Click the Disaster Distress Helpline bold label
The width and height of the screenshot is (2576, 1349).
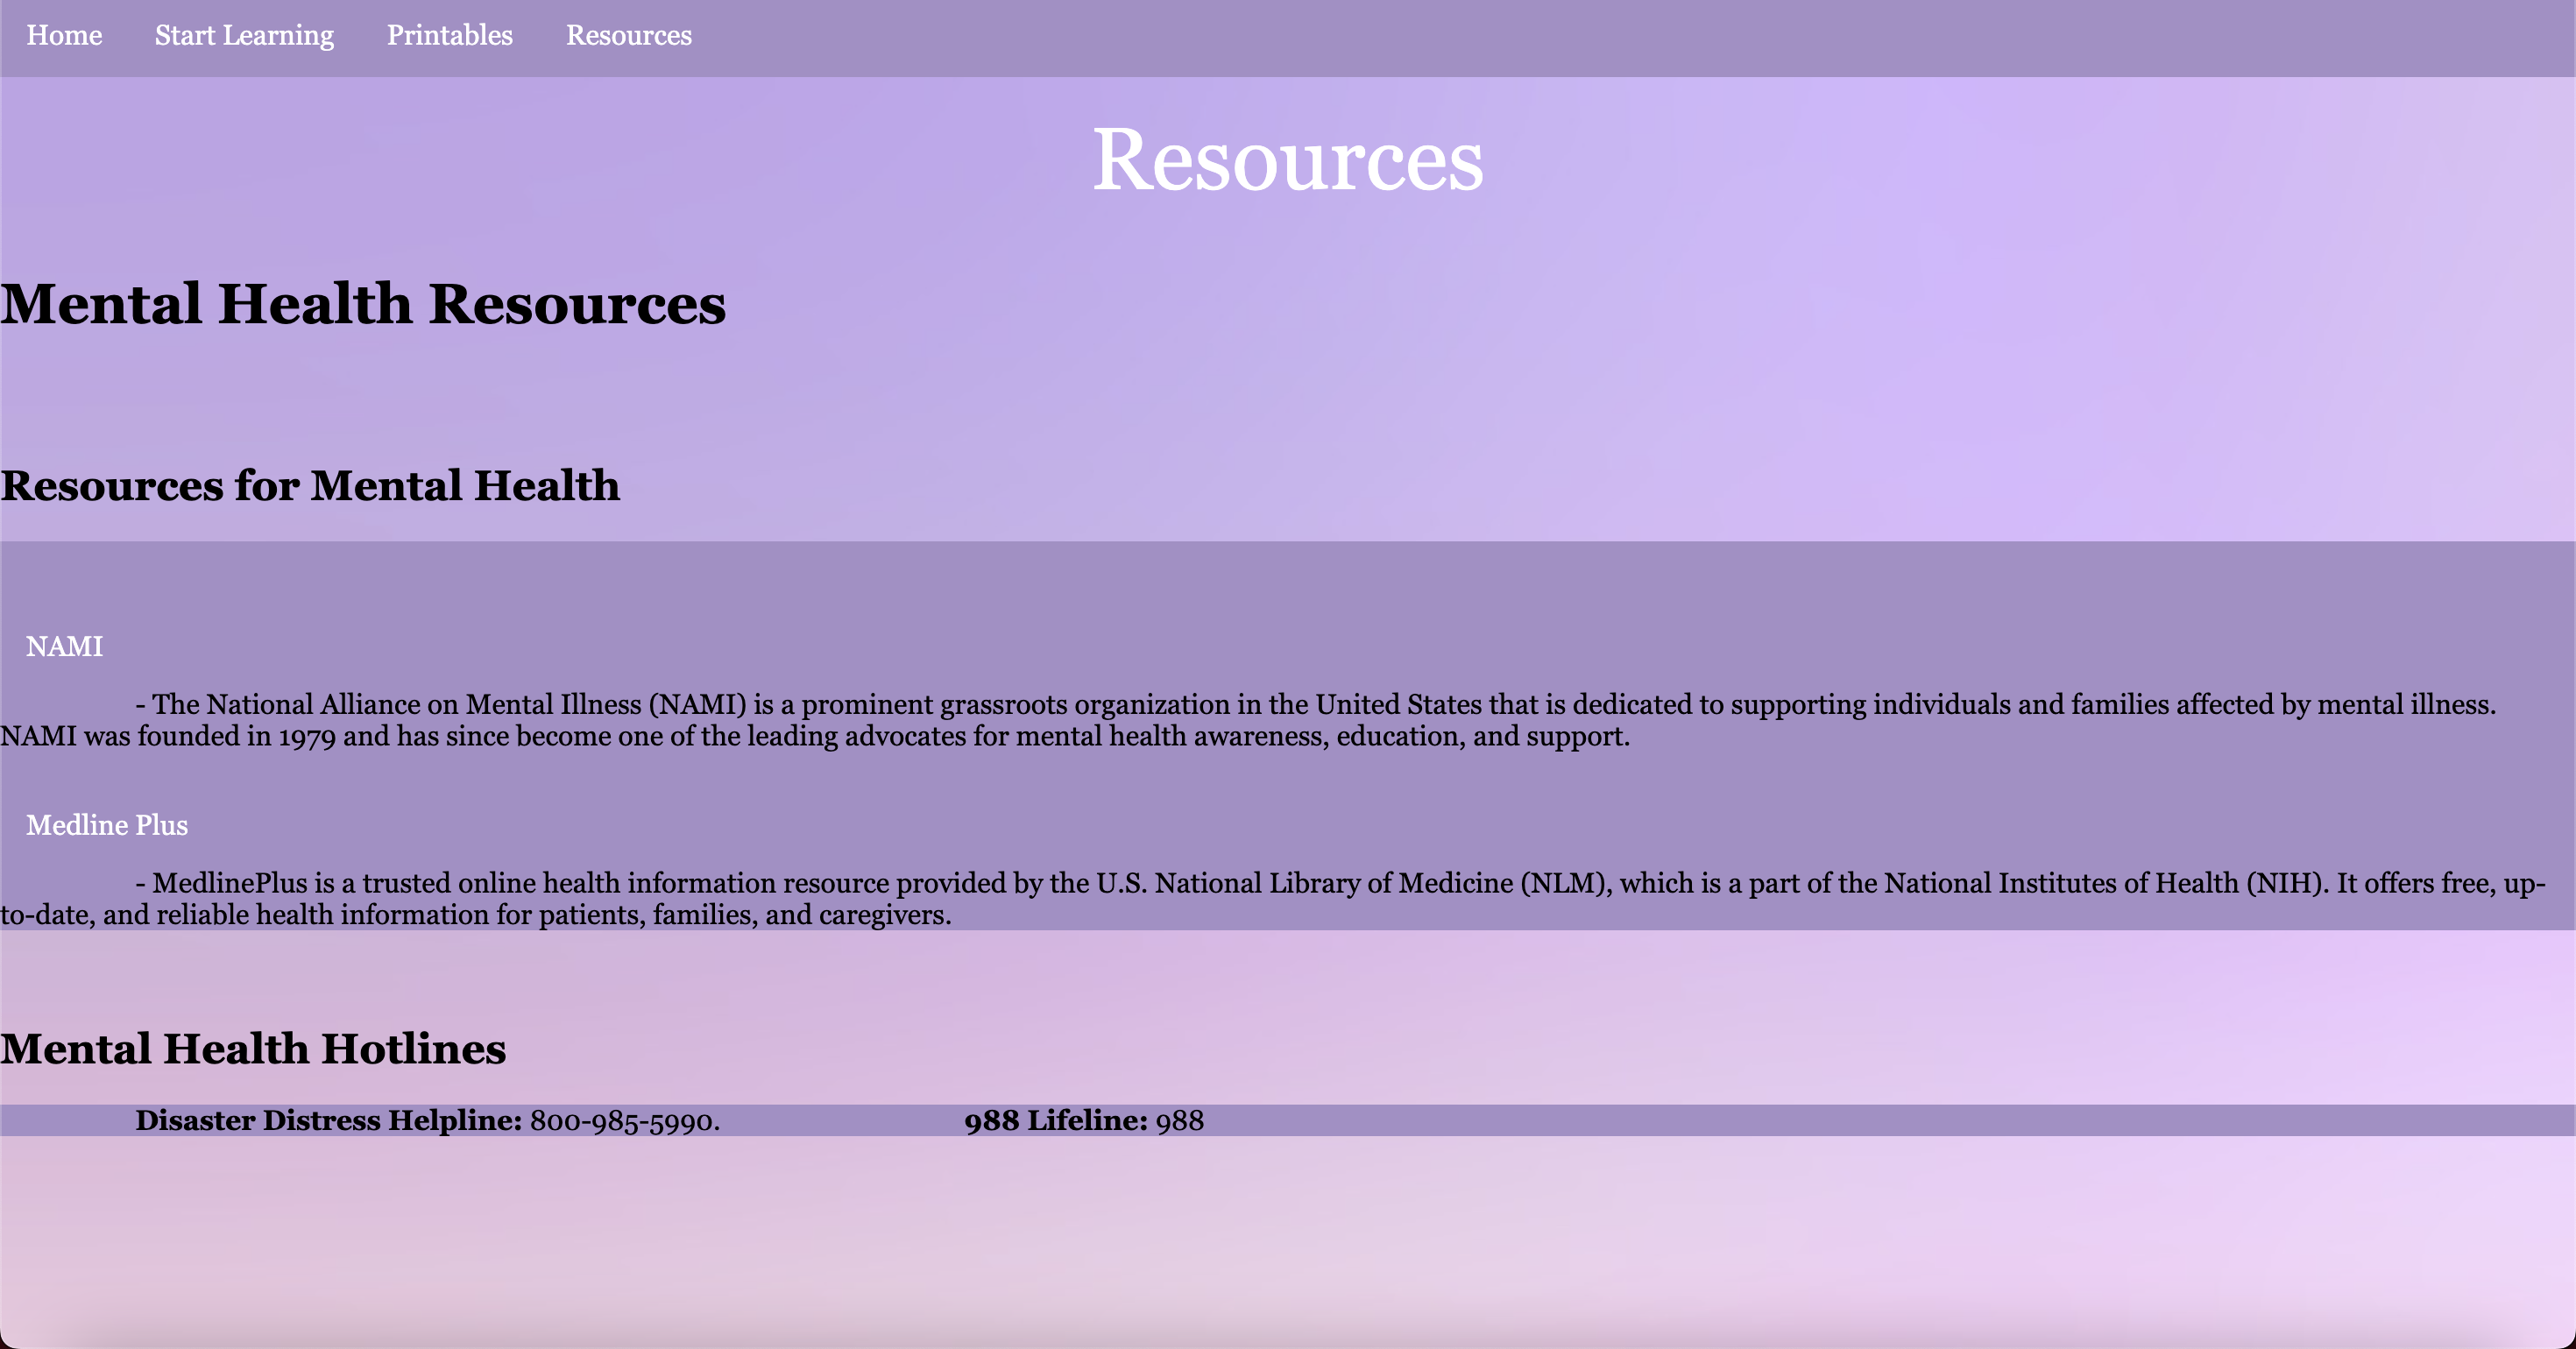(328, 1121)
